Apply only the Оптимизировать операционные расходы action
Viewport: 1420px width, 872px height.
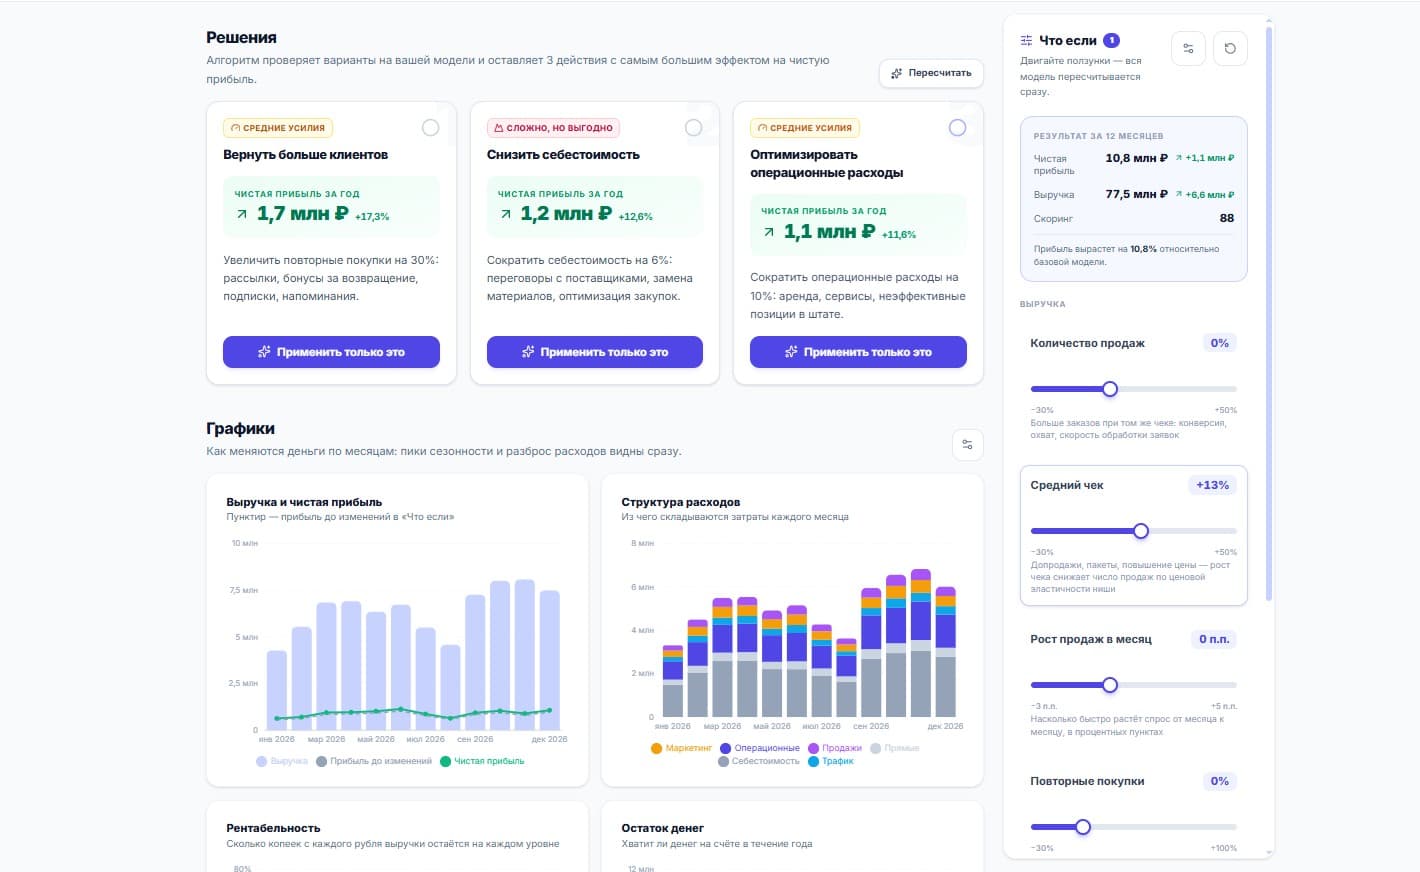pos(858,352)
